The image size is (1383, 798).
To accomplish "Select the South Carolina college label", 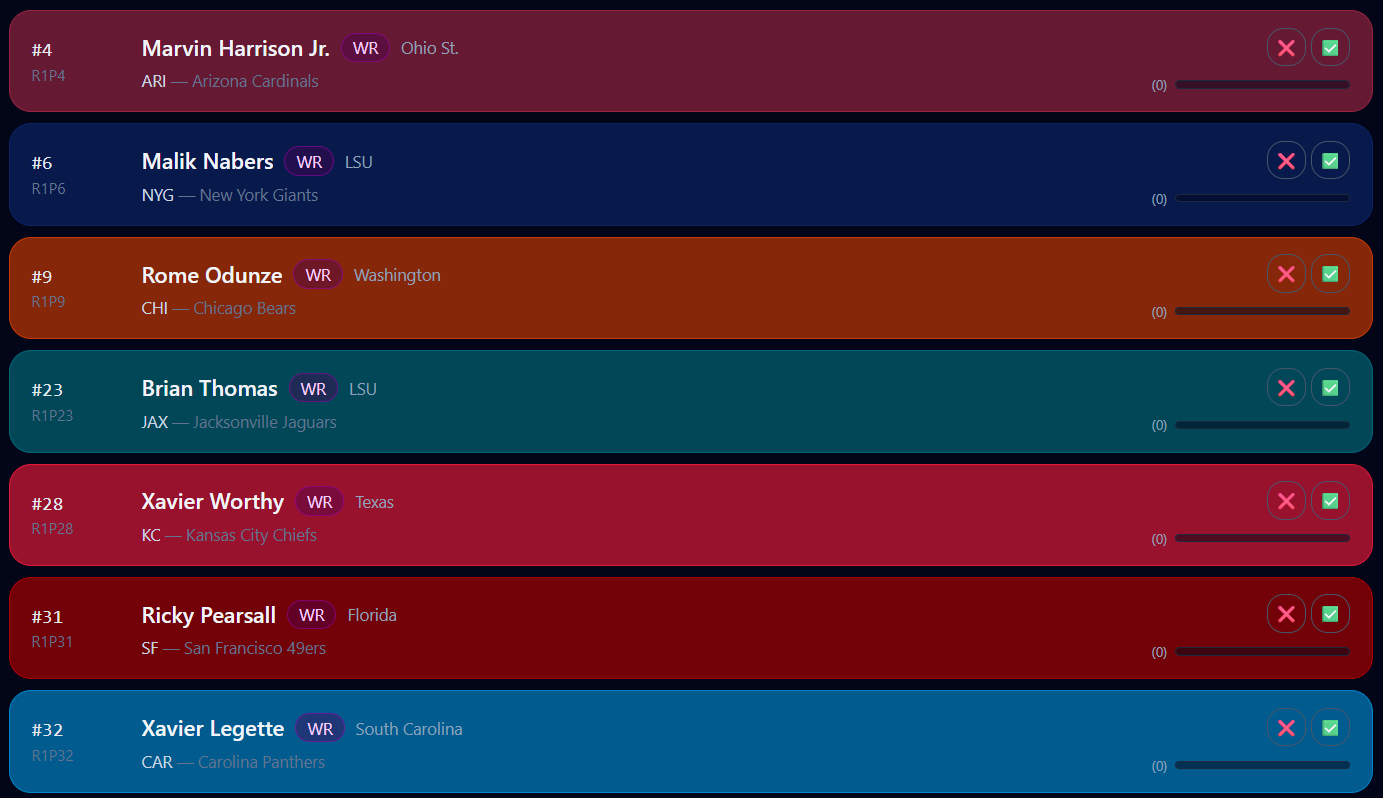I will click(x=409, y=729).
